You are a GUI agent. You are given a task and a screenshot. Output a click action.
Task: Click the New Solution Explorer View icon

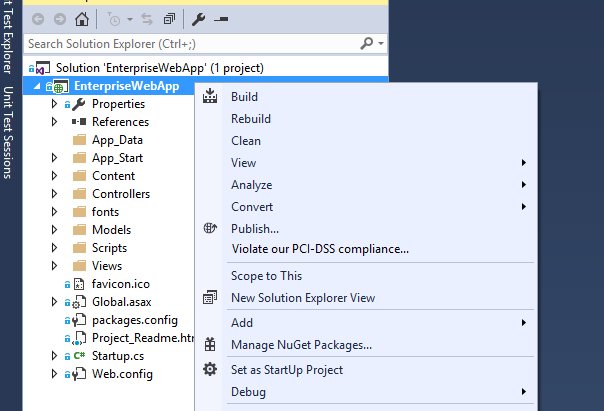pos(210,297)
